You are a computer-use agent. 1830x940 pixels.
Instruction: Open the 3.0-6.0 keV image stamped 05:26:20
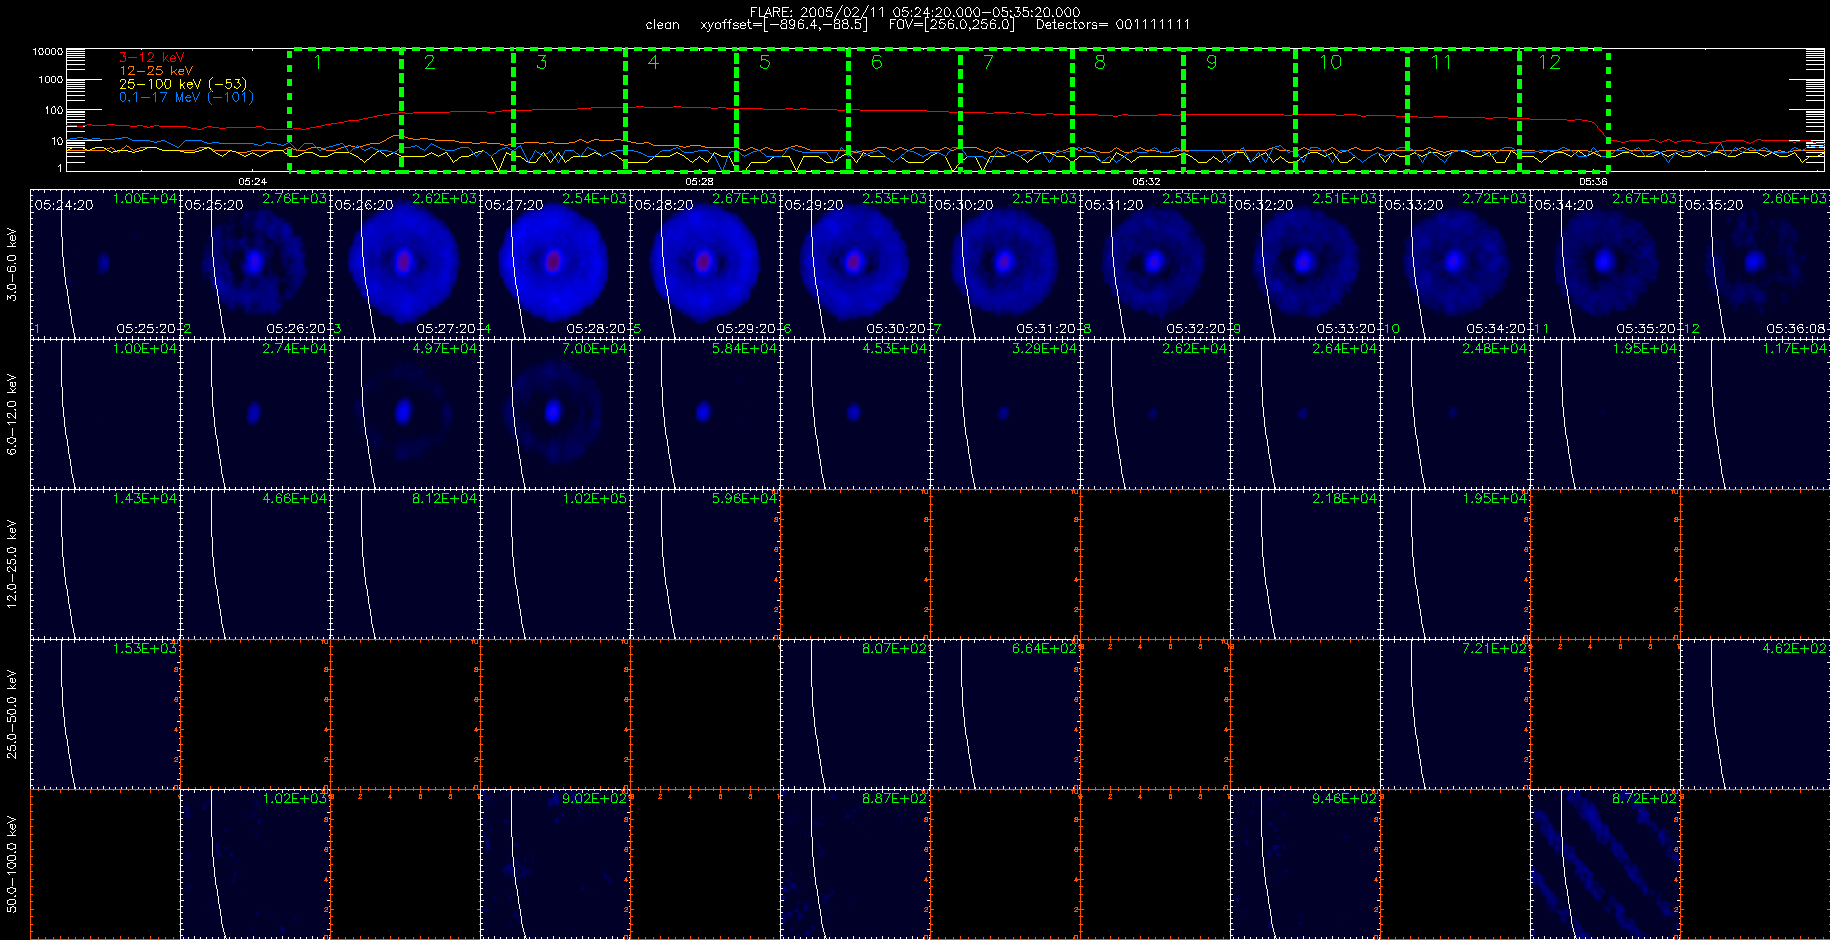pos(406,264)
